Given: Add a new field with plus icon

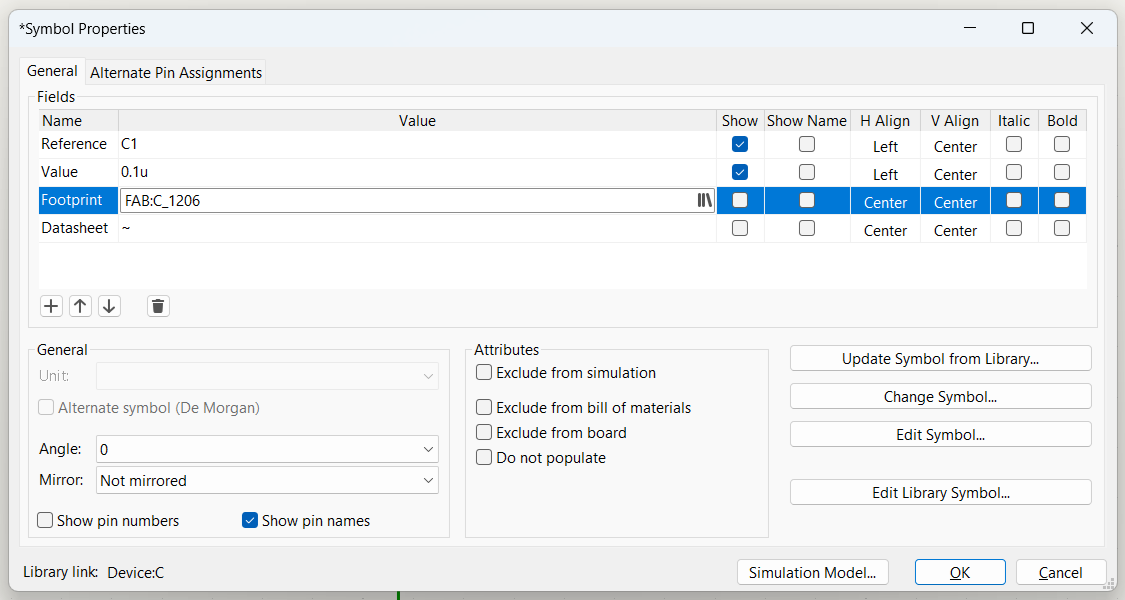Looking at the screenshot, I should point(52,306).
